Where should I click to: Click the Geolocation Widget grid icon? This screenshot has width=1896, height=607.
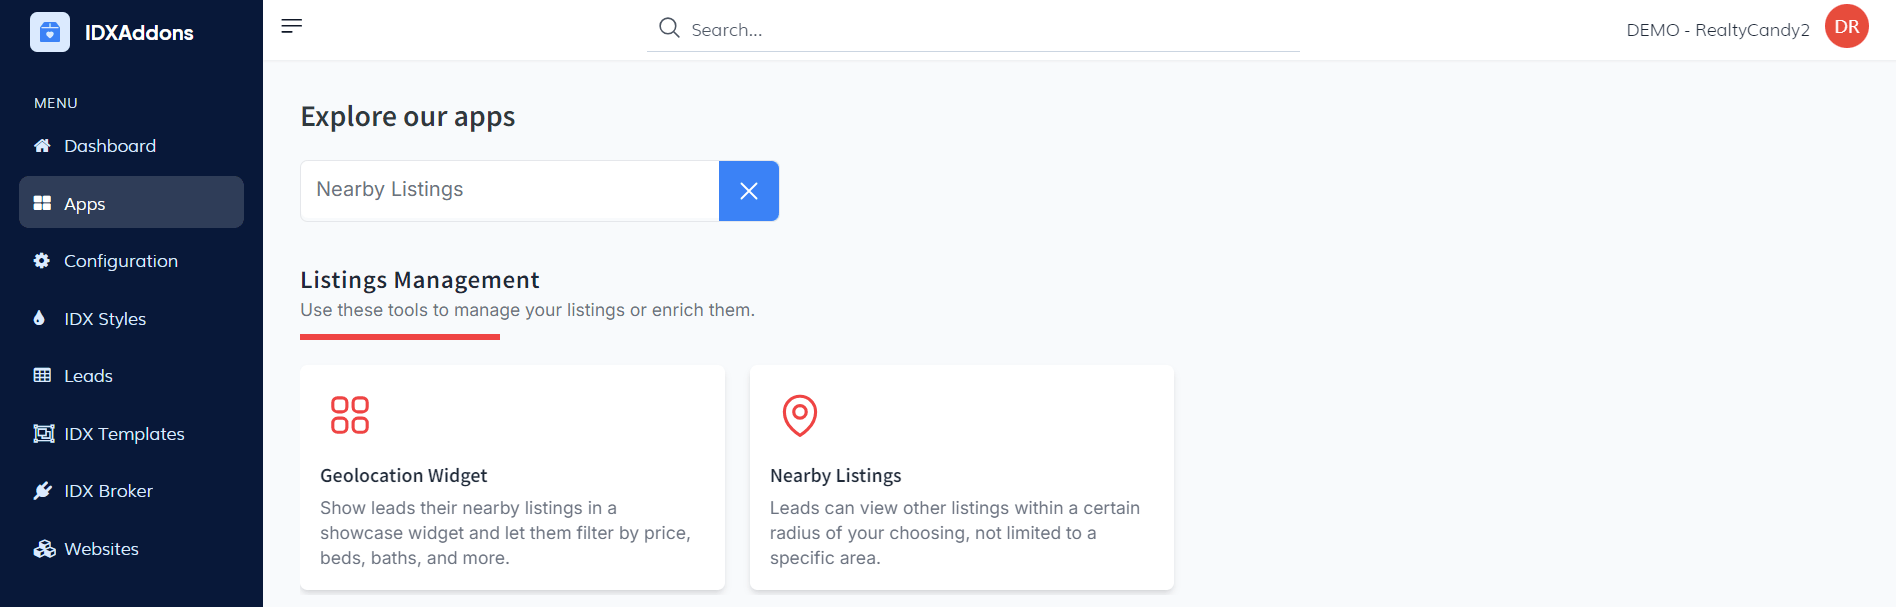pos(350,415)
